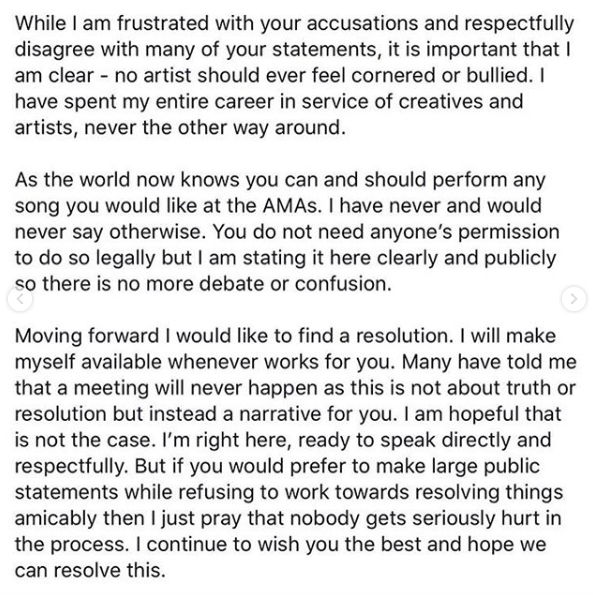Viewport: 593px width, 596px height.
Task: Click the phrase "As the world now knows"
Action: point(127,179)
